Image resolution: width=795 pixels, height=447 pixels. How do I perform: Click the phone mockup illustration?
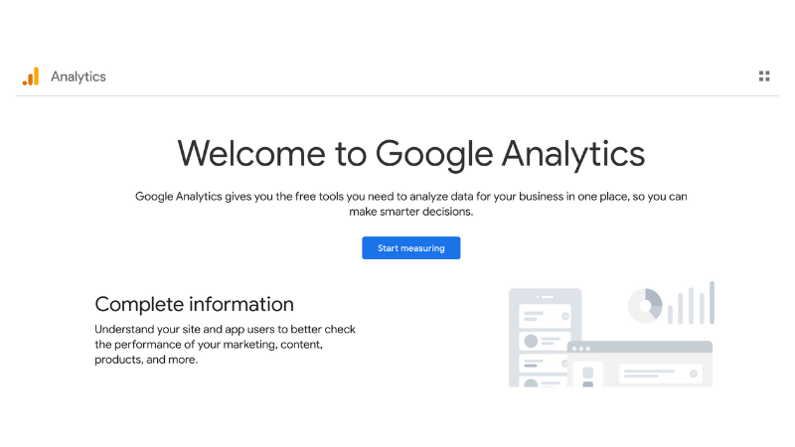coord(545,338)
